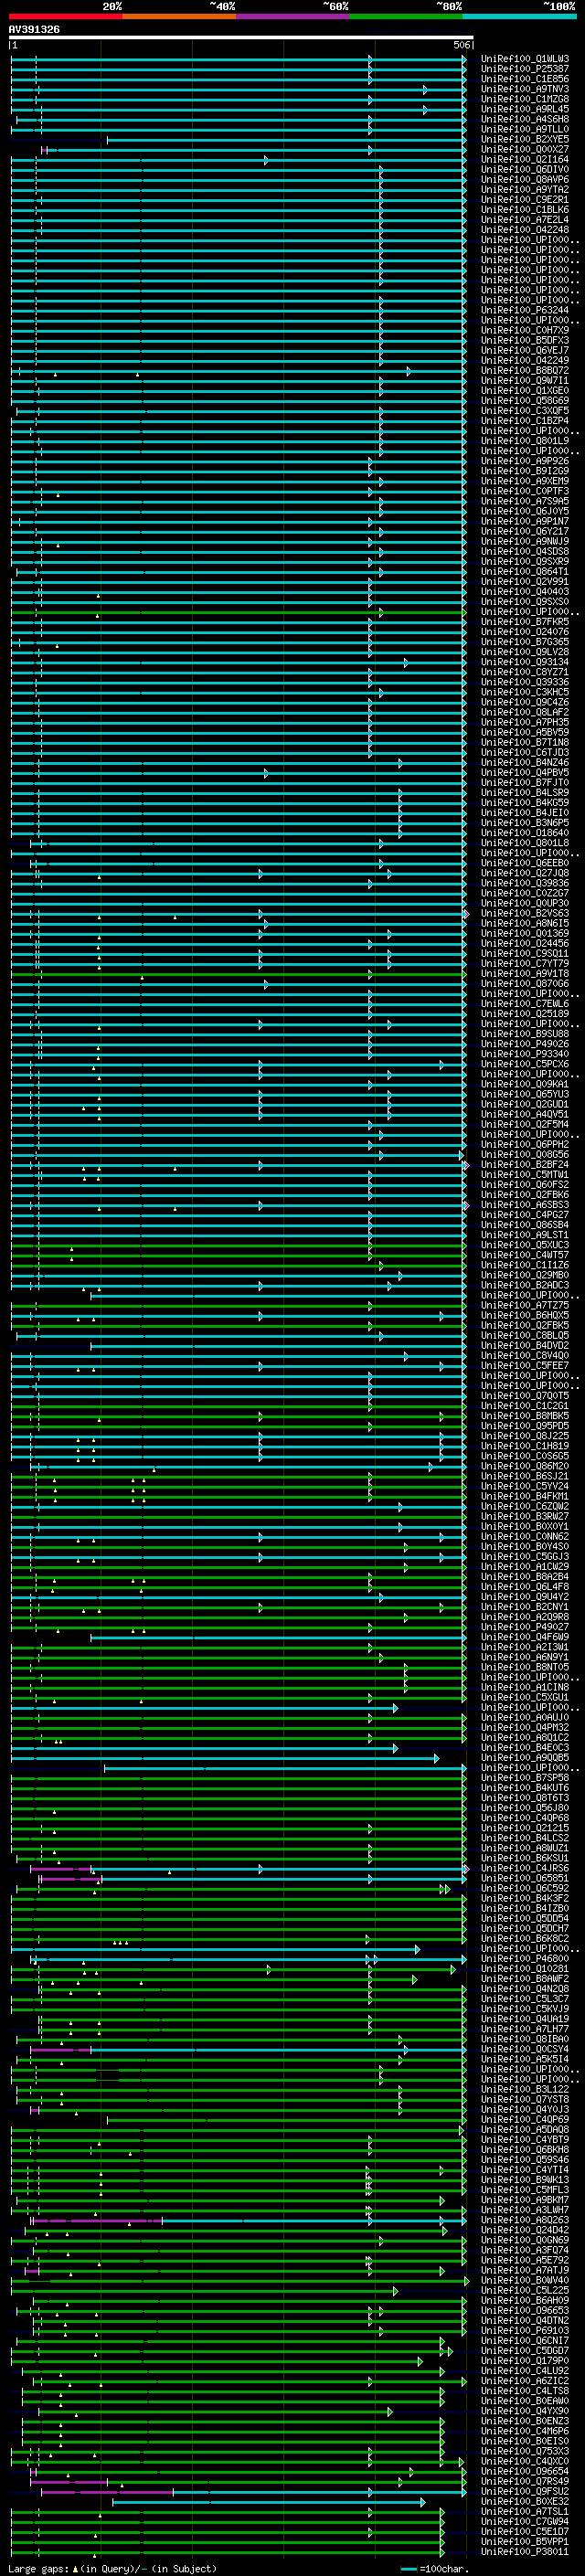
Task: Click the cyan ~100% identity color bar
Action: coord(519,16)
